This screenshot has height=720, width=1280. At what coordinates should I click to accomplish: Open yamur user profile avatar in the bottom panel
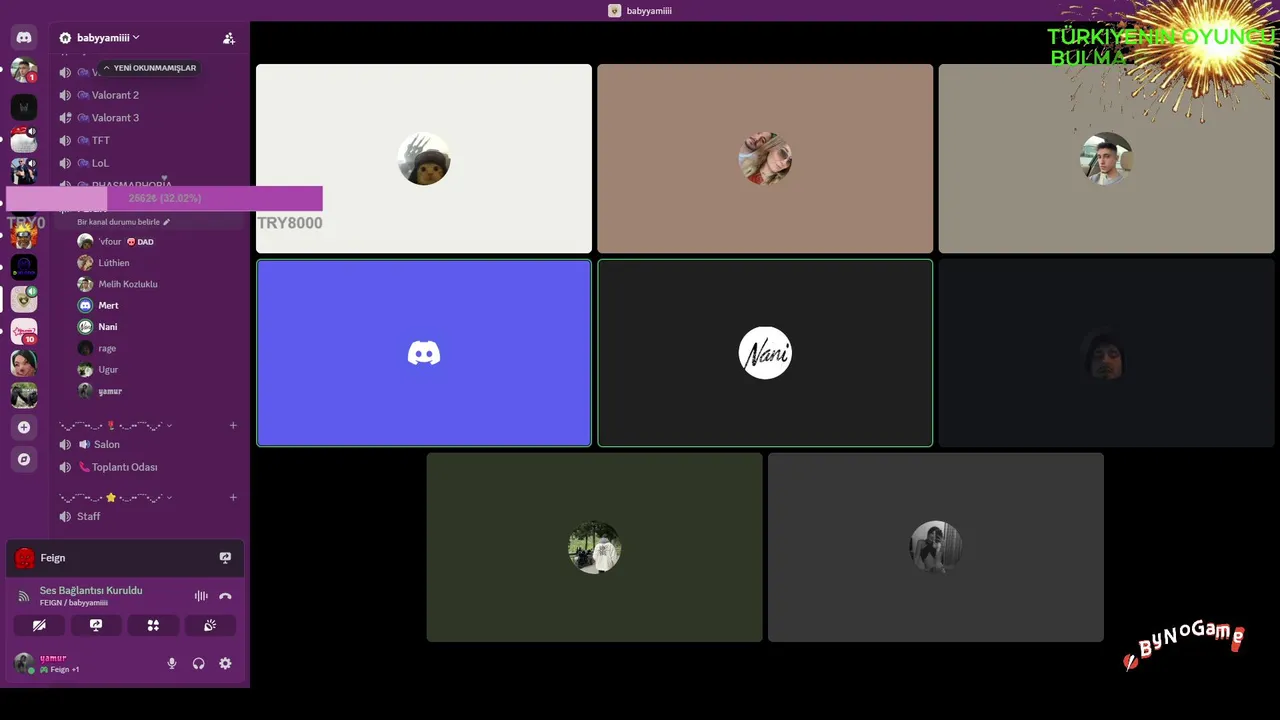click(x=23, y=663)
